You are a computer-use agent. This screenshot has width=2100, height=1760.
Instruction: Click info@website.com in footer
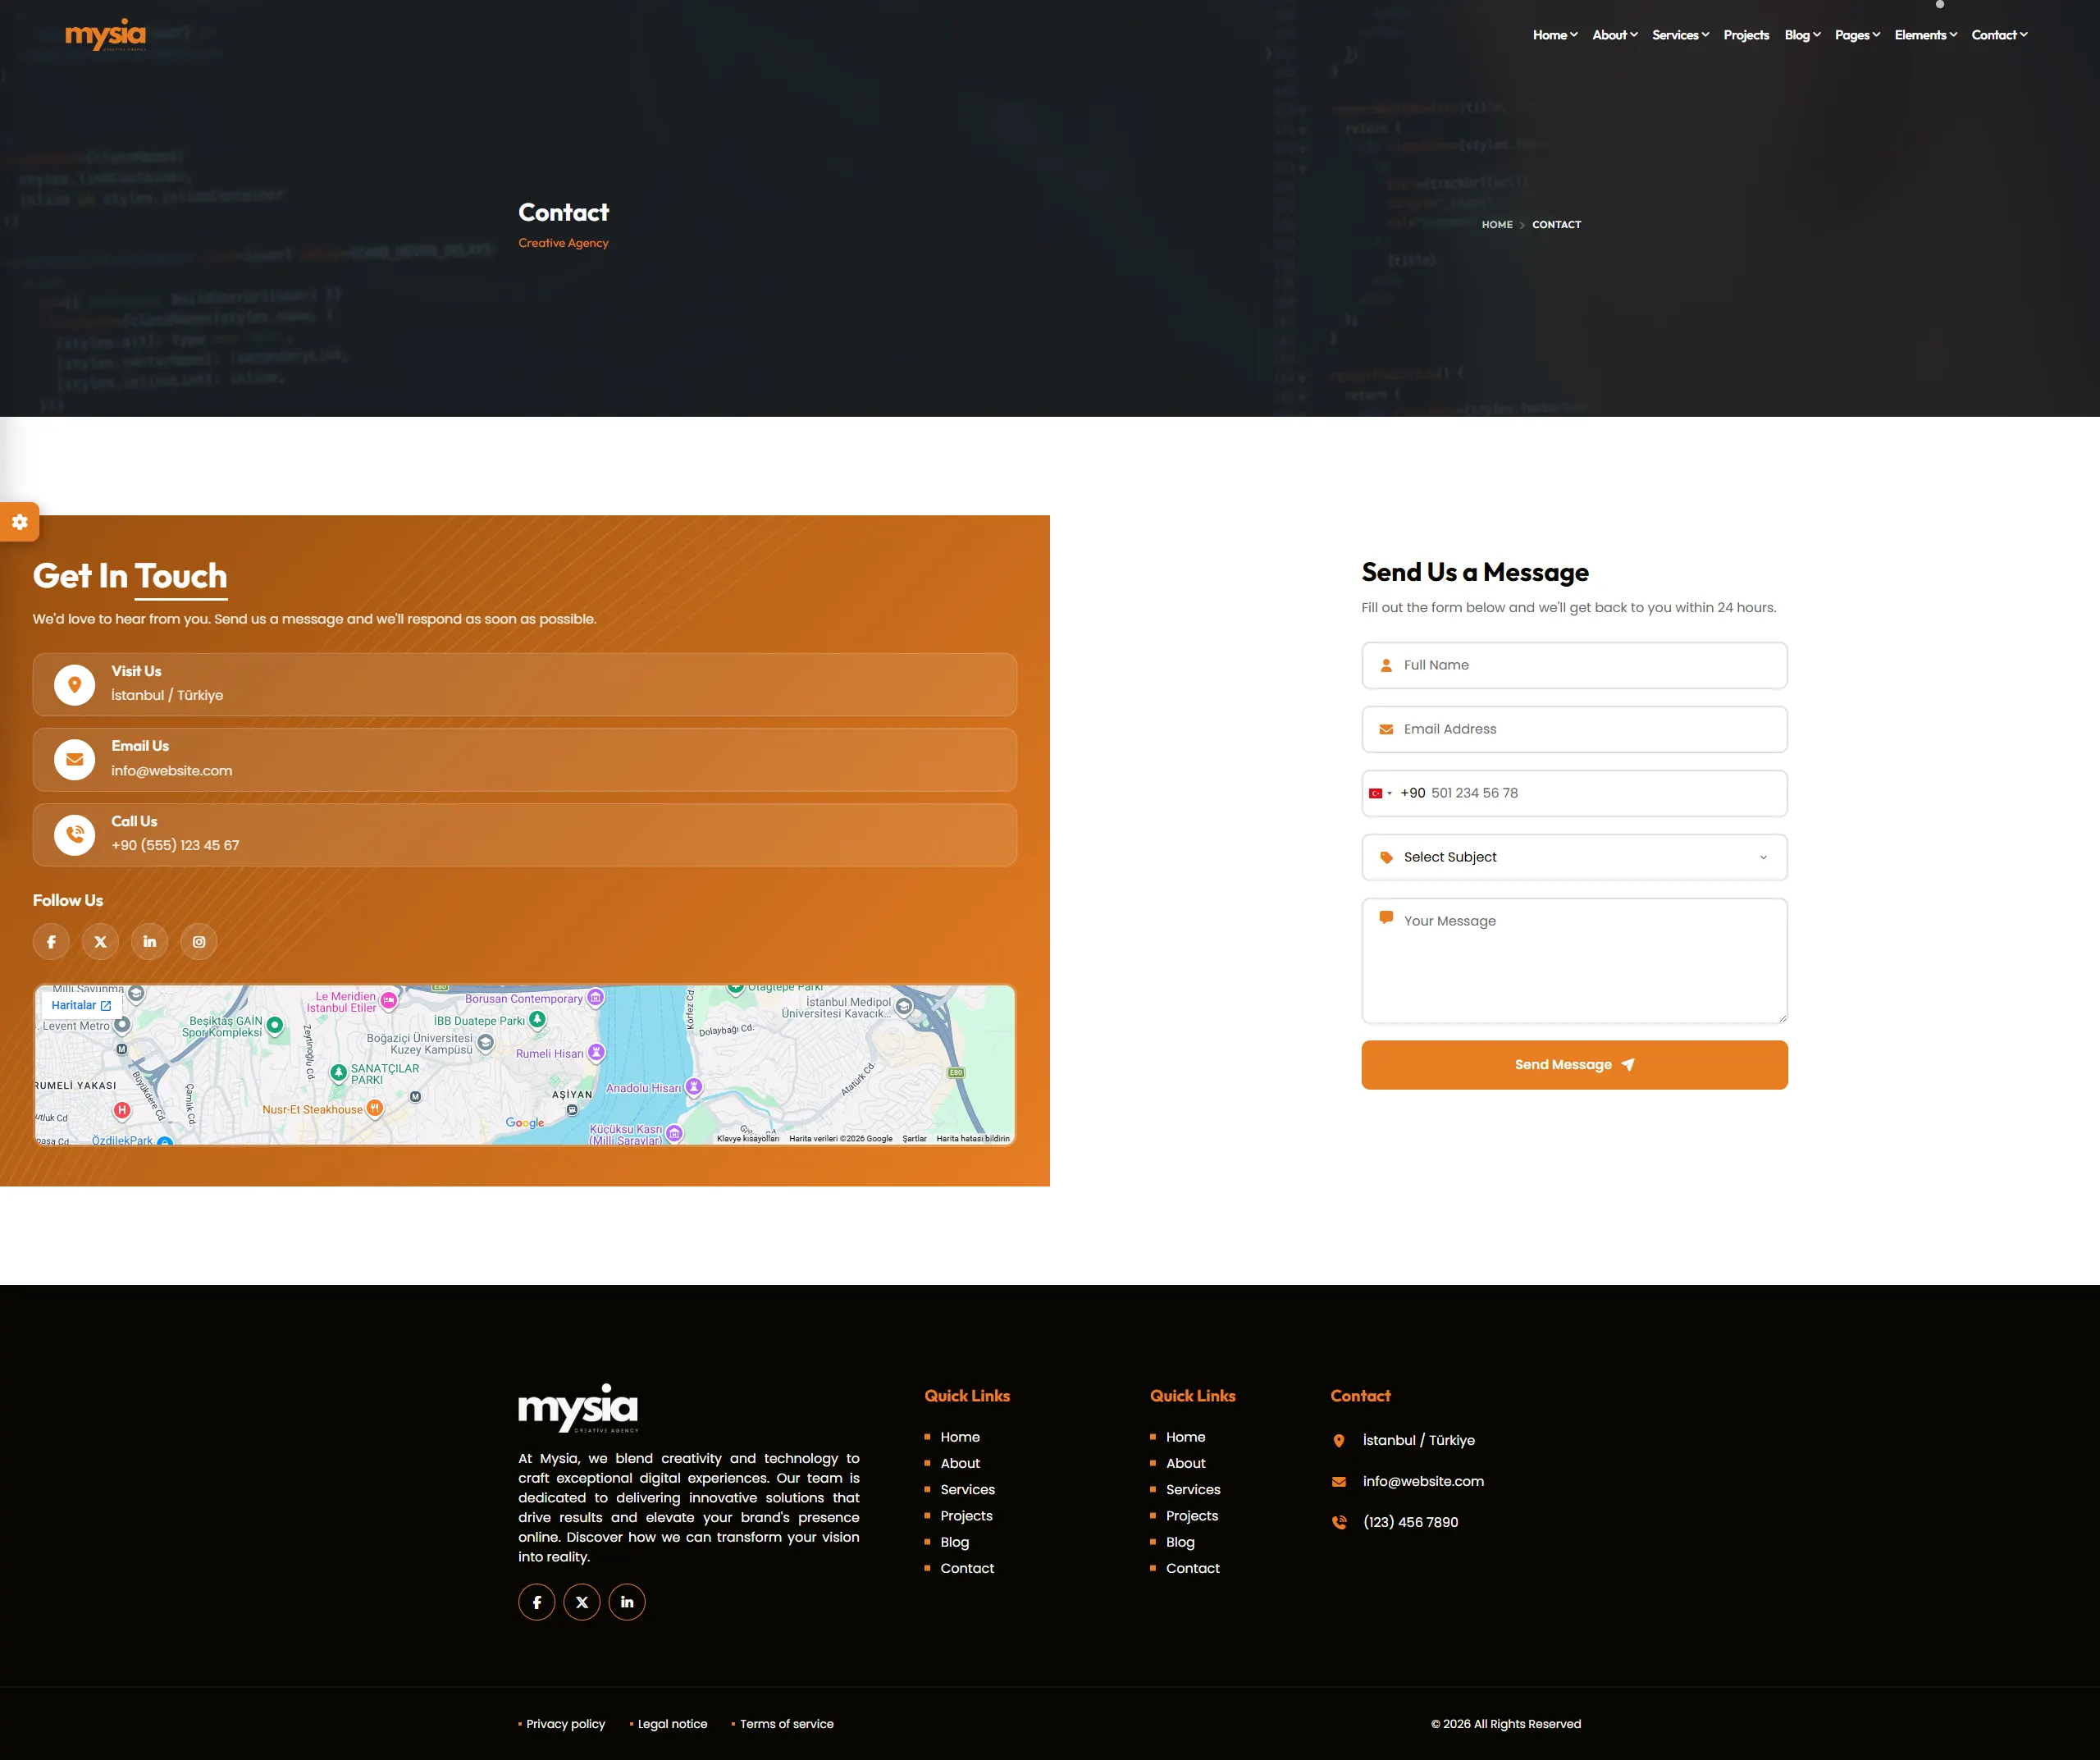pyautogui.click(x=1423, y=1482)
